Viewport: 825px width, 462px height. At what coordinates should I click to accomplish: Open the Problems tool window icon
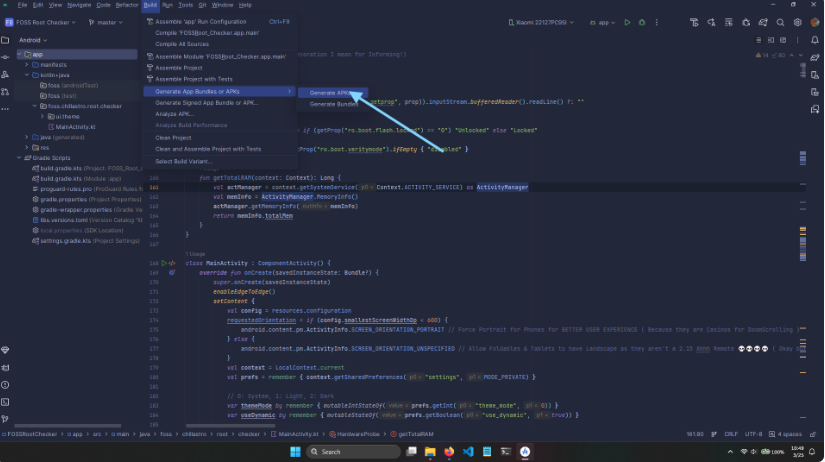pyautogui.click(x=5, y=385)
